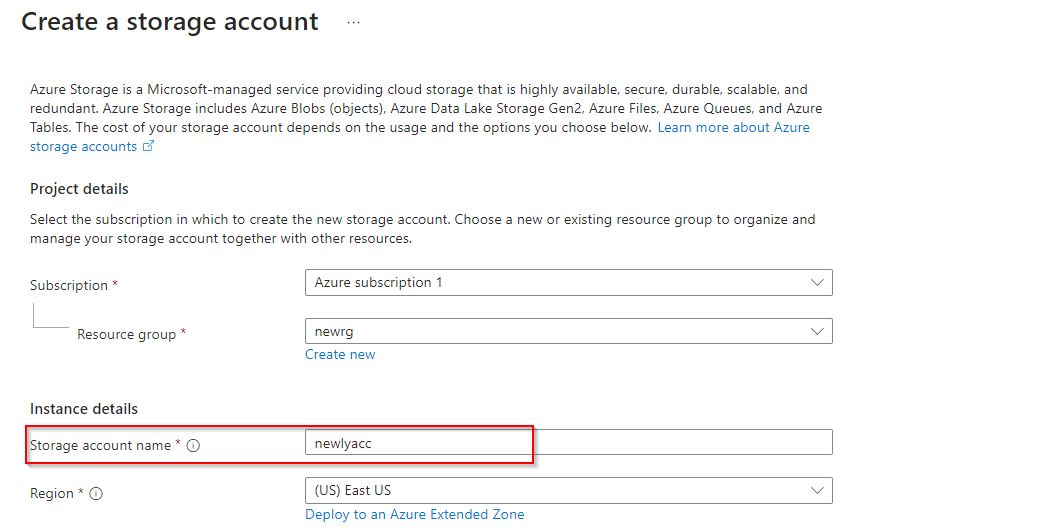
Task: Open Learn more about Azure storage accounts link
Action: (733, 128)
